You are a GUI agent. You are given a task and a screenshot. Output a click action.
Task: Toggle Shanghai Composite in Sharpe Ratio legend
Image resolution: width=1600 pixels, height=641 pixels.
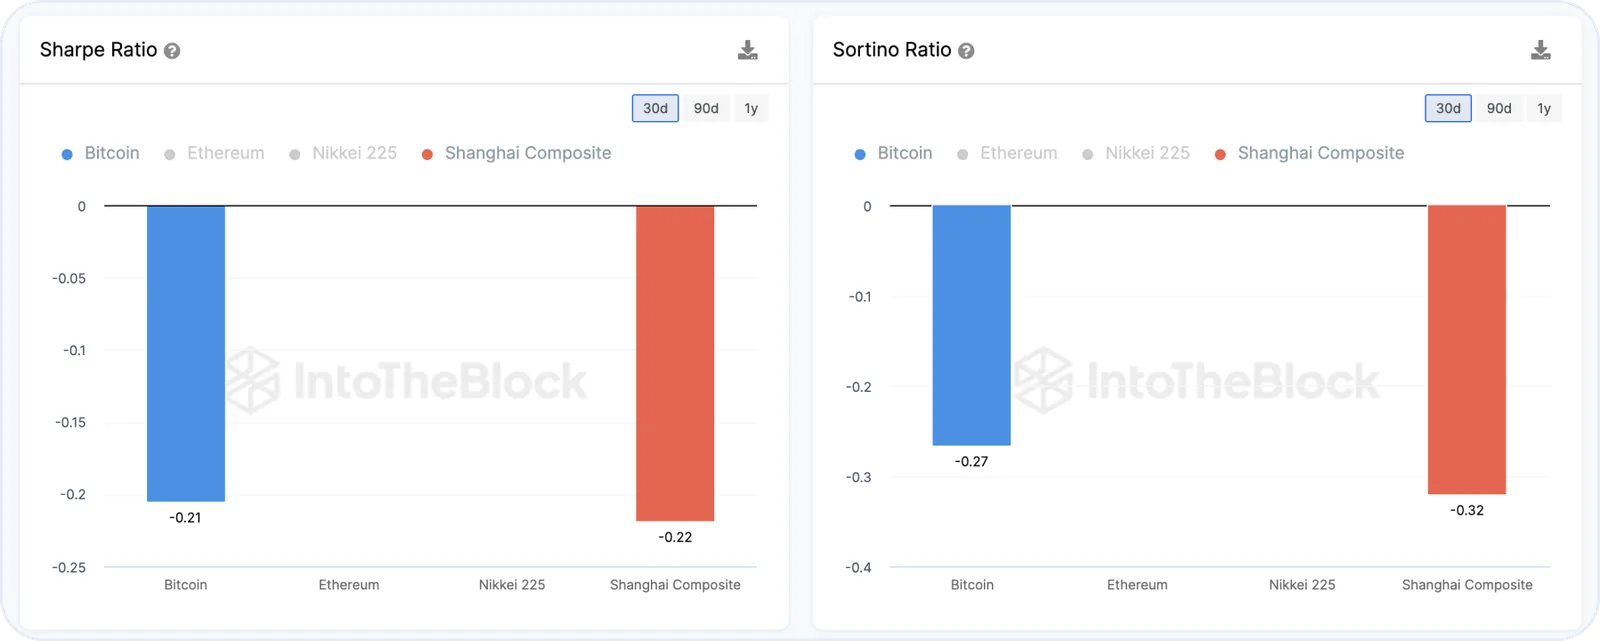coord(517,153)
